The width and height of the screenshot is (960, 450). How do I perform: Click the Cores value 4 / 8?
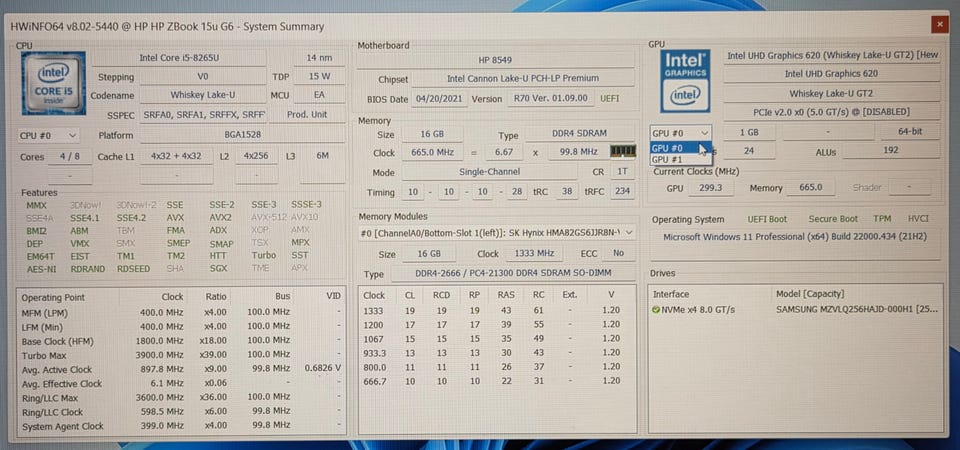[x=70, y=156]
